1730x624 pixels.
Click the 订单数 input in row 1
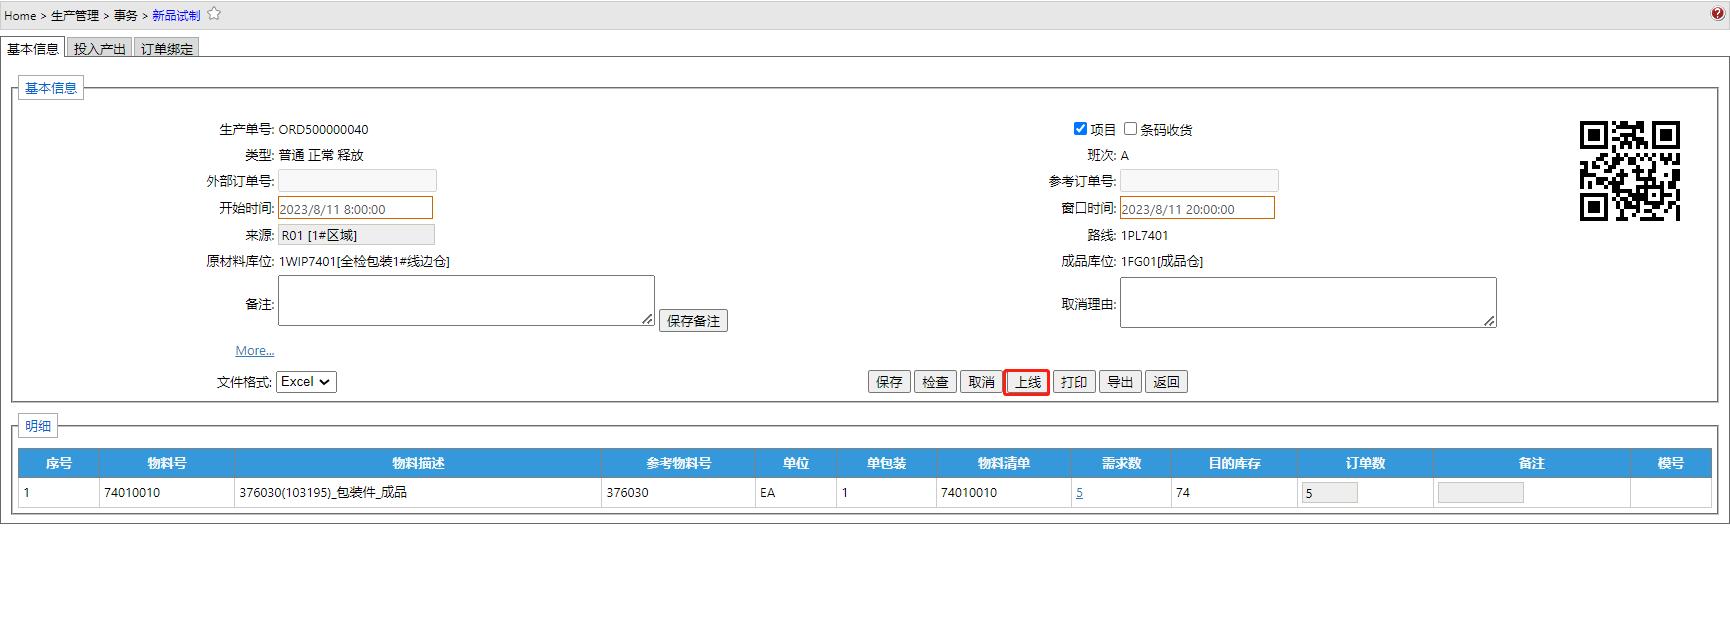(x=1329, y=493)
